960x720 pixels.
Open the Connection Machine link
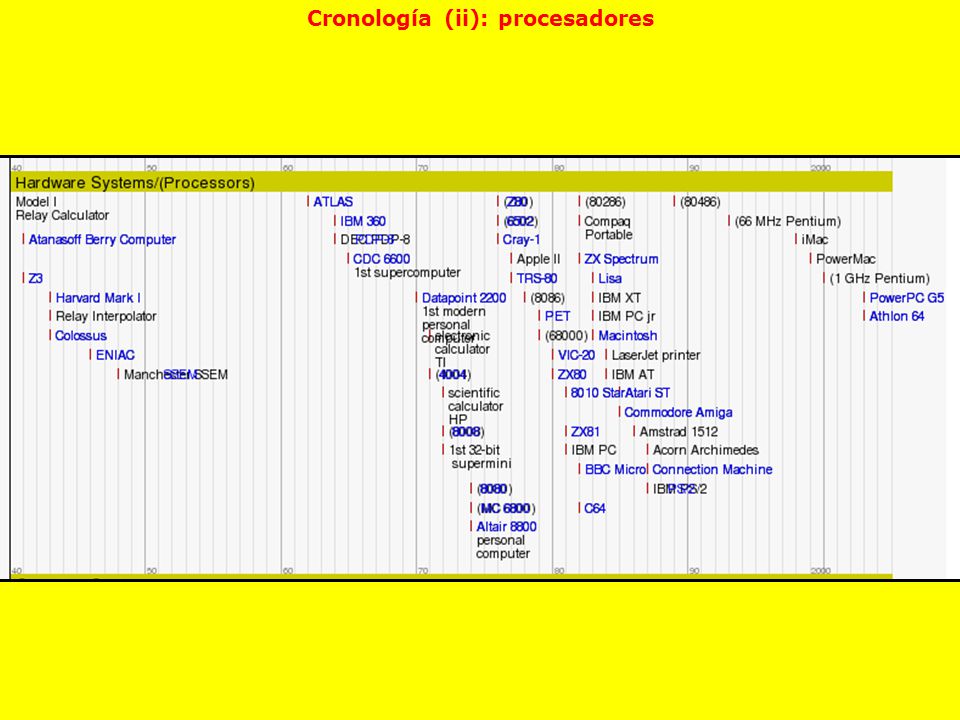click(712, 470)
